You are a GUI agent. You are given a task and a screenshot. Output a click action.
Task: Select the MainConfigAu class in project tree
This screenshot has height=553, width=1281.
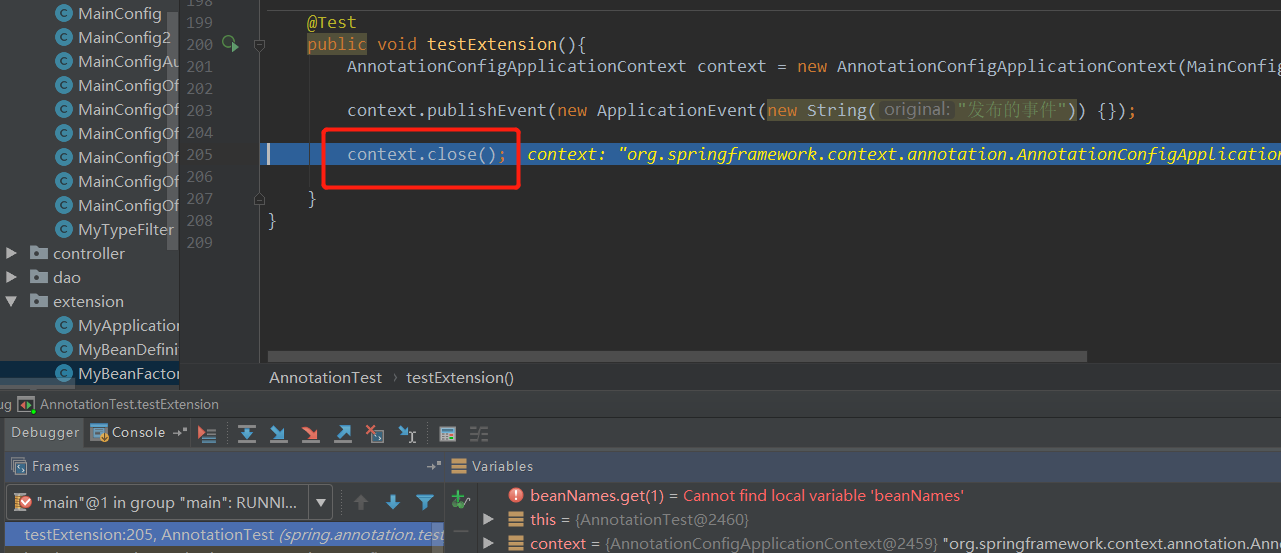128,61
